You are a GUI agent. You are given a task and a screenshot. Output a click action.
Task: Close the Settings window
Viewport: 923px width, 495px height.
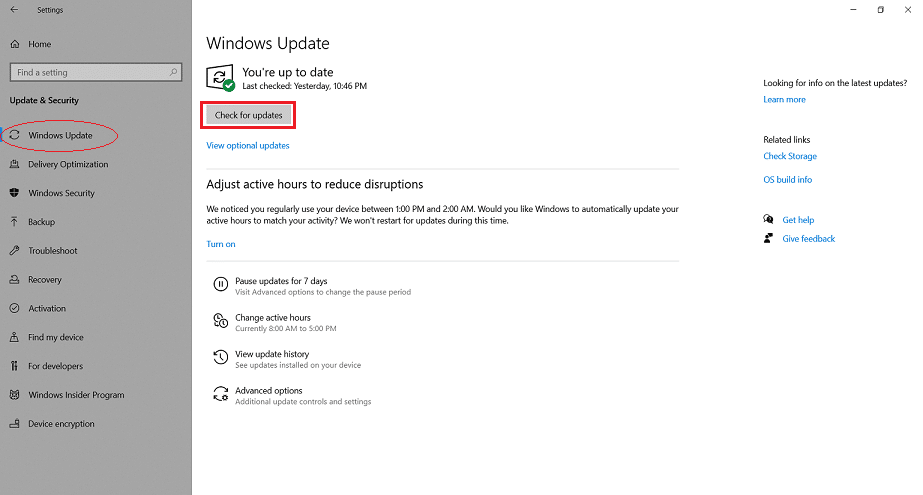908,9
